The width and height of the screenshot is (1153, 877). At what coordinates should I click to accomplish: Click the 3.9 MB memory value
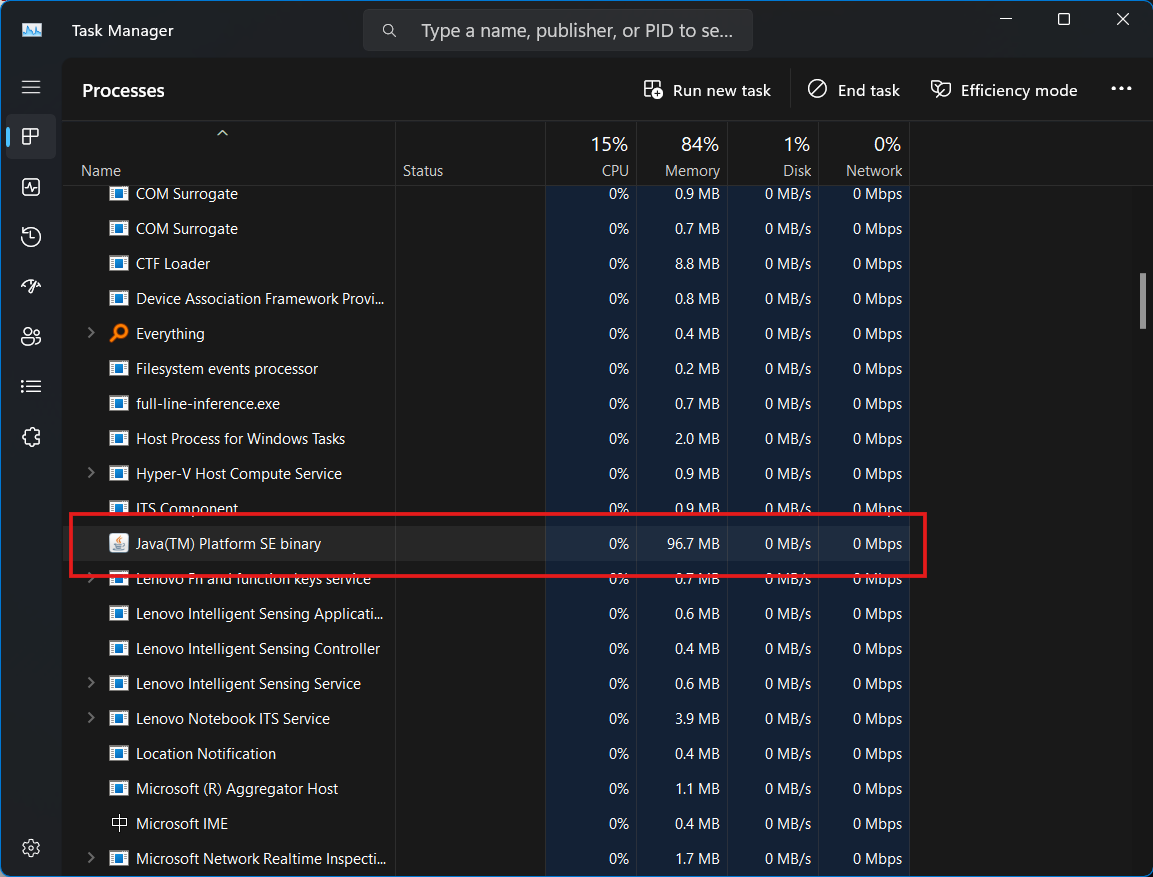(x=697, y=718)
